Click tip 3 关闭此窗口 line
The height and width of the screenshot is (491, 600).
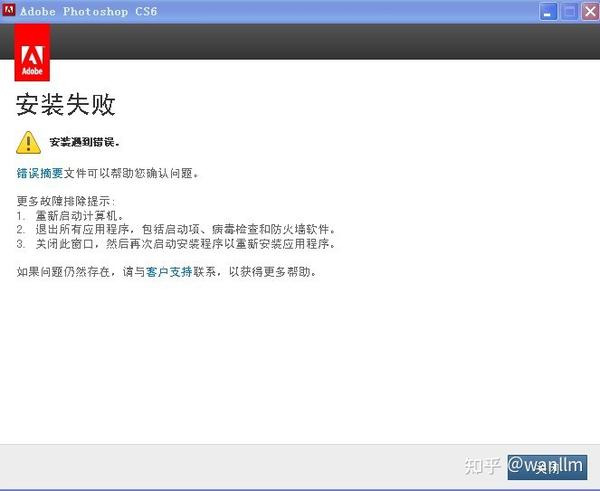(x=176, y=244)
